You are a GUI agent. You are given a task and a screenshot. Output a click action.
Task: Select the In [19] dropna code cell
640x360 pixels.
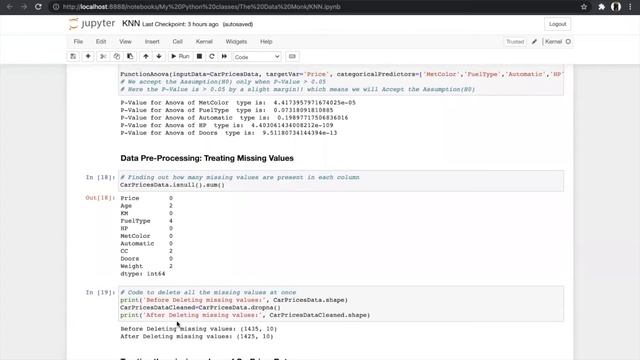pyautogui.click(x=341, y=304)
